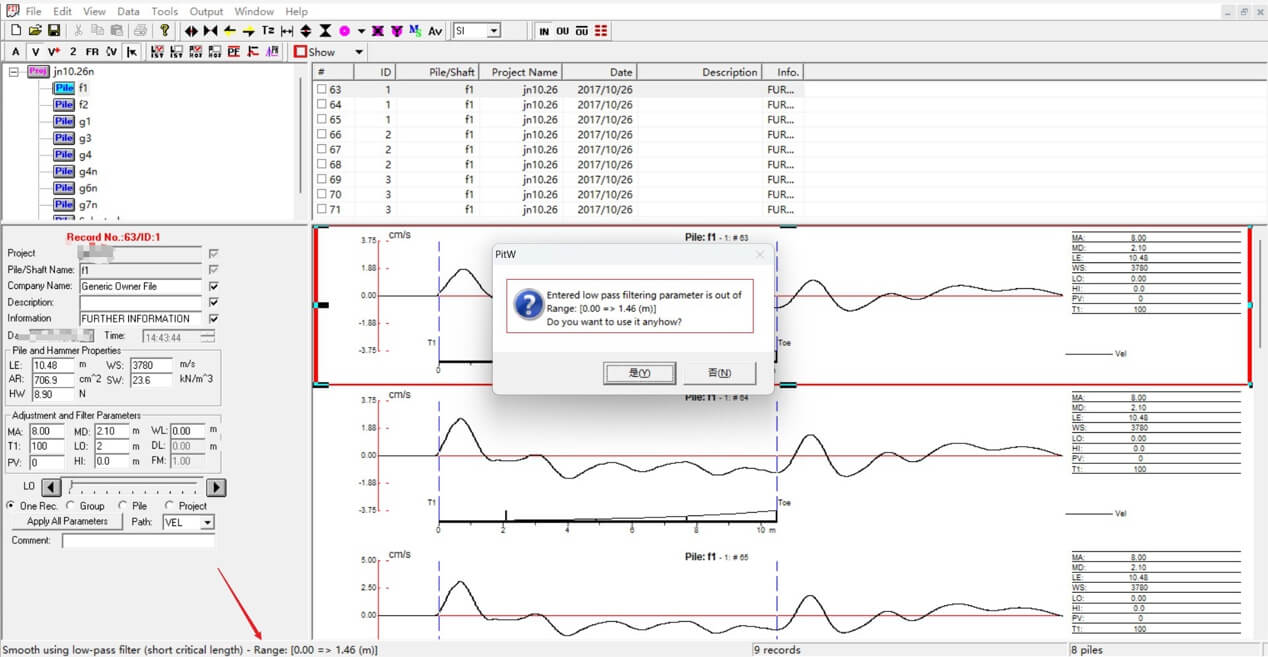Check the box for record 66
The height and width of the screenshot is (657, 1268).
[322, 134]
